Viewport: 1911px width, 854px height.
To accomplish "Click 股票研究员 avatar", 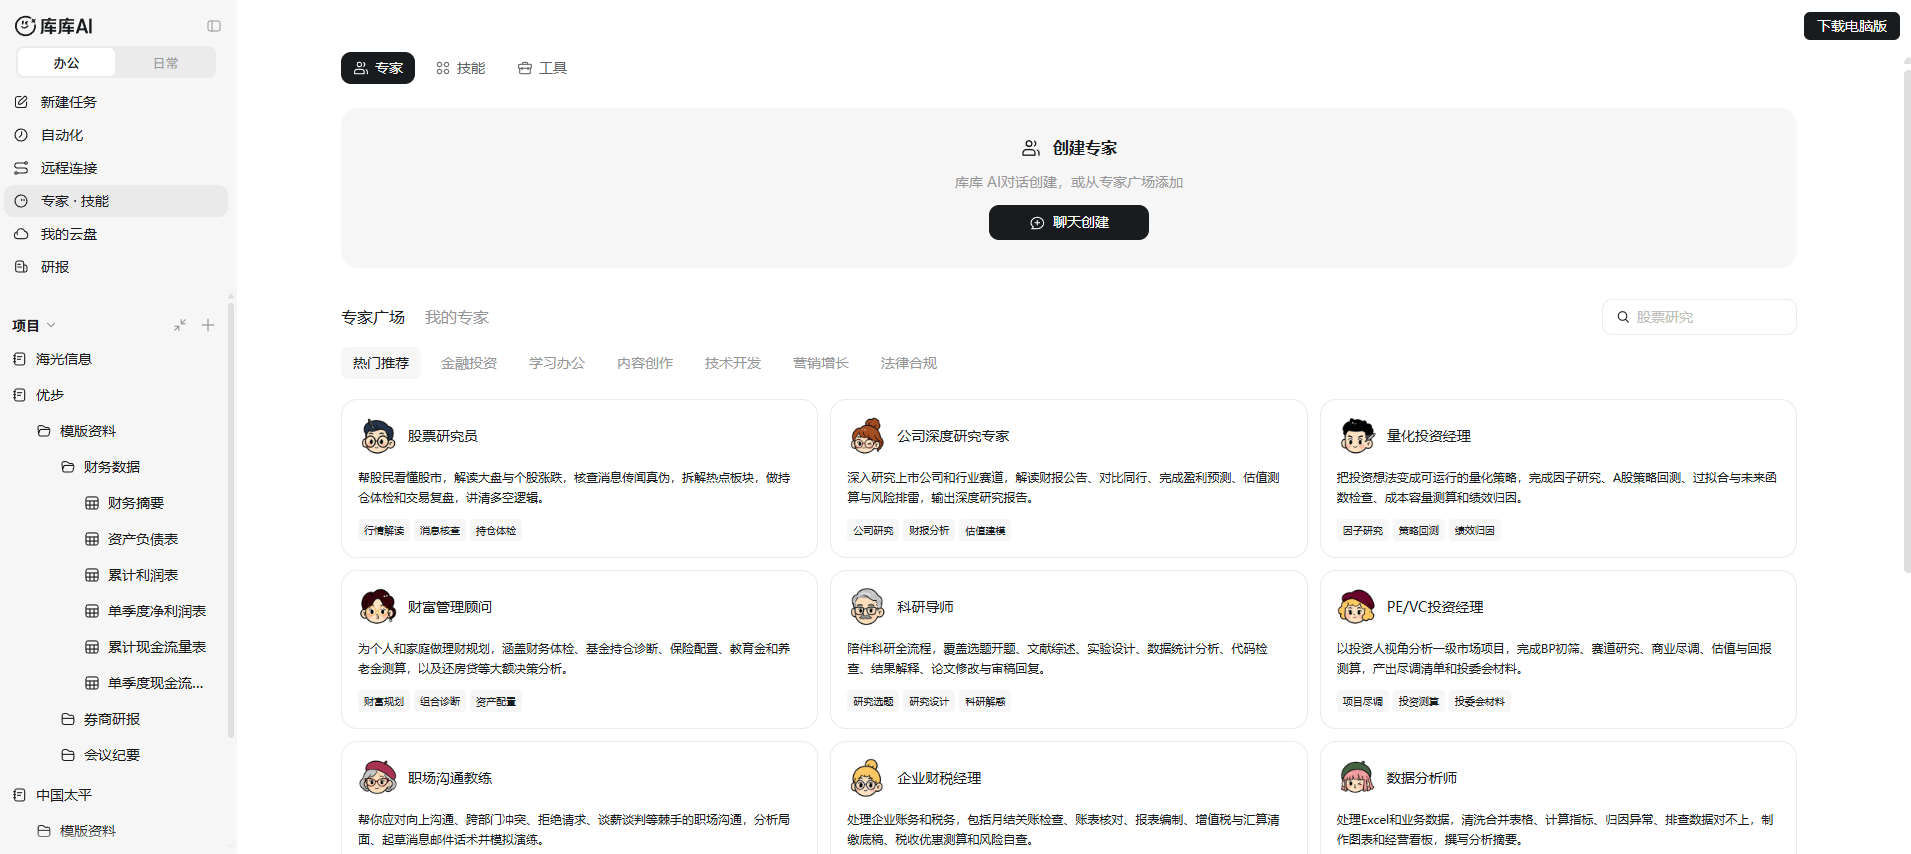I will (378, 436).
